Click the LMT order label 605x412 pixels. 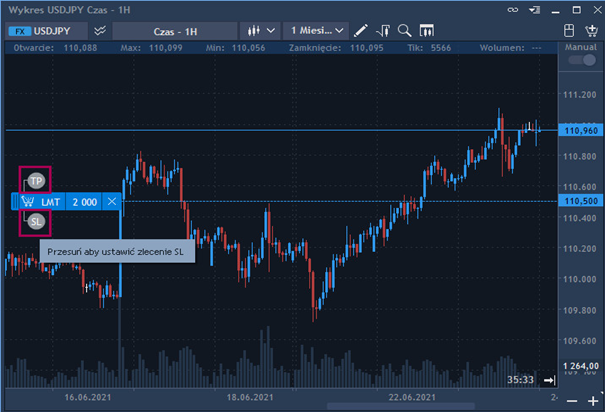click(50, 201)
